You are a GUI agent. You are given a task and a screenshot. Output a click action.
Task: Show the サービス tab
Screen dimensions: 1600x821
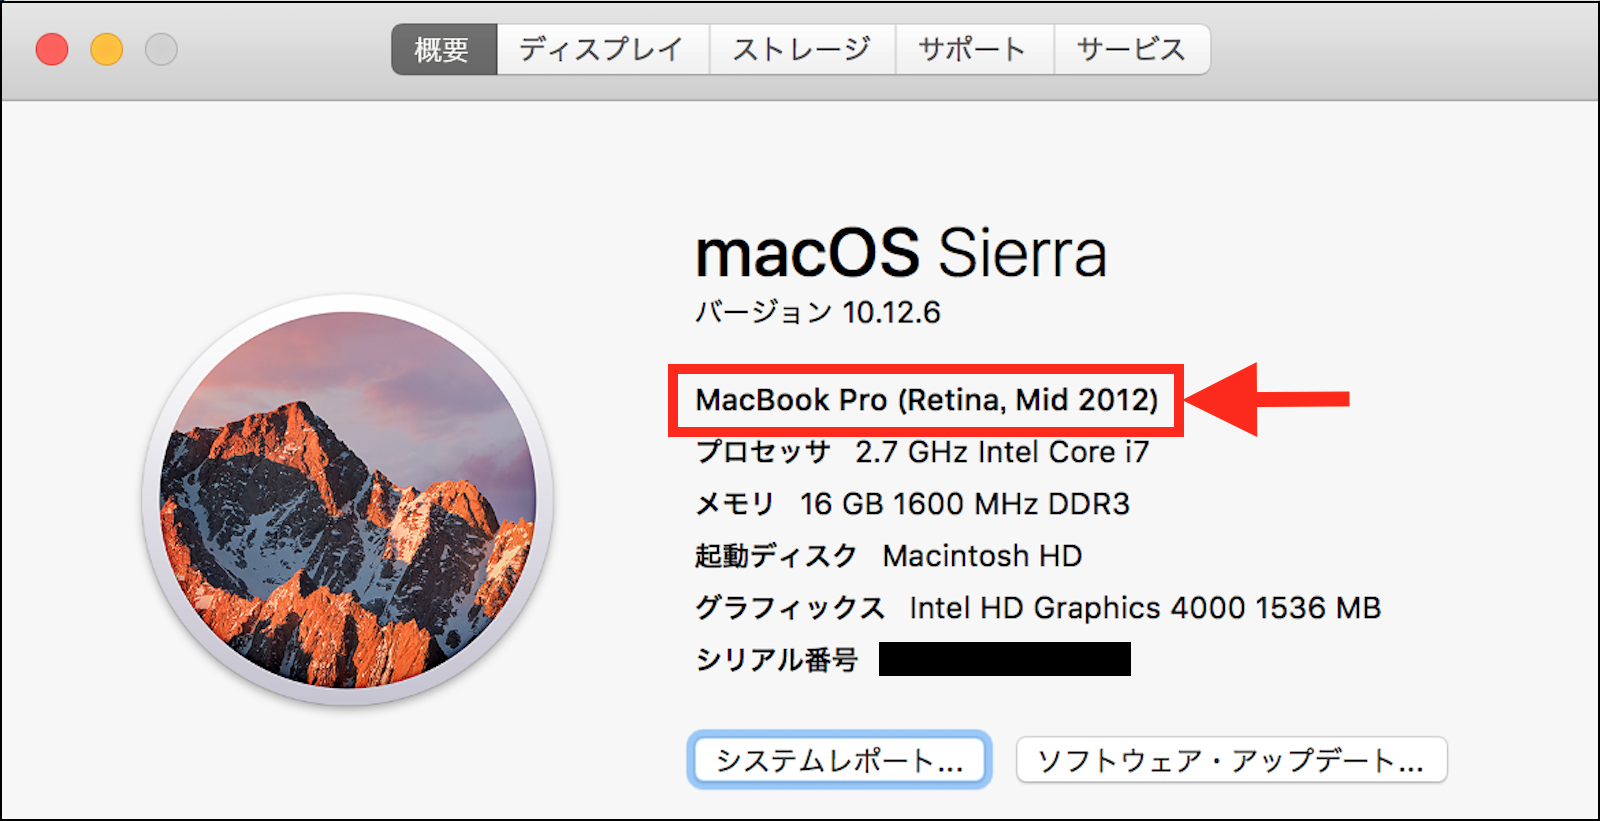click(1131, 49)
